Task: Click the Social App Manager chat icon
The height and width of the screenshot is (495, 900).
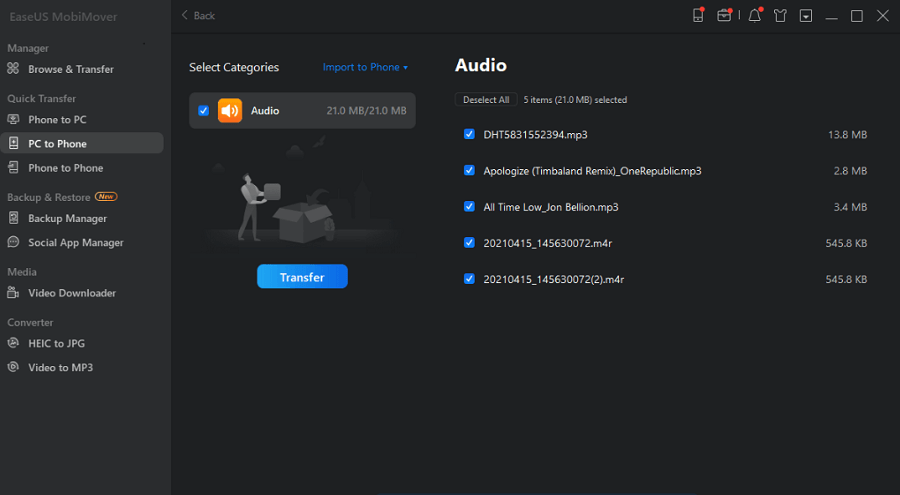Action: tap(13, 242)
